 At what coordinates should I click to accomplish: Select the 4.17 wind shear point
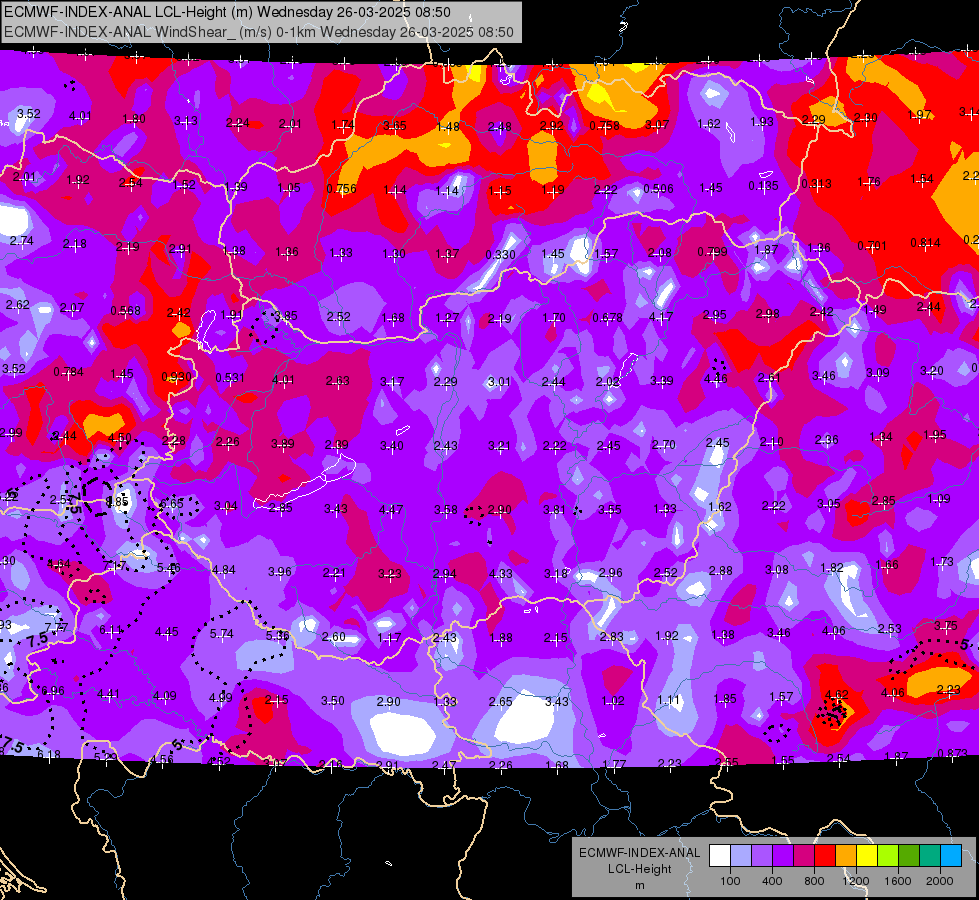point(661,317)
